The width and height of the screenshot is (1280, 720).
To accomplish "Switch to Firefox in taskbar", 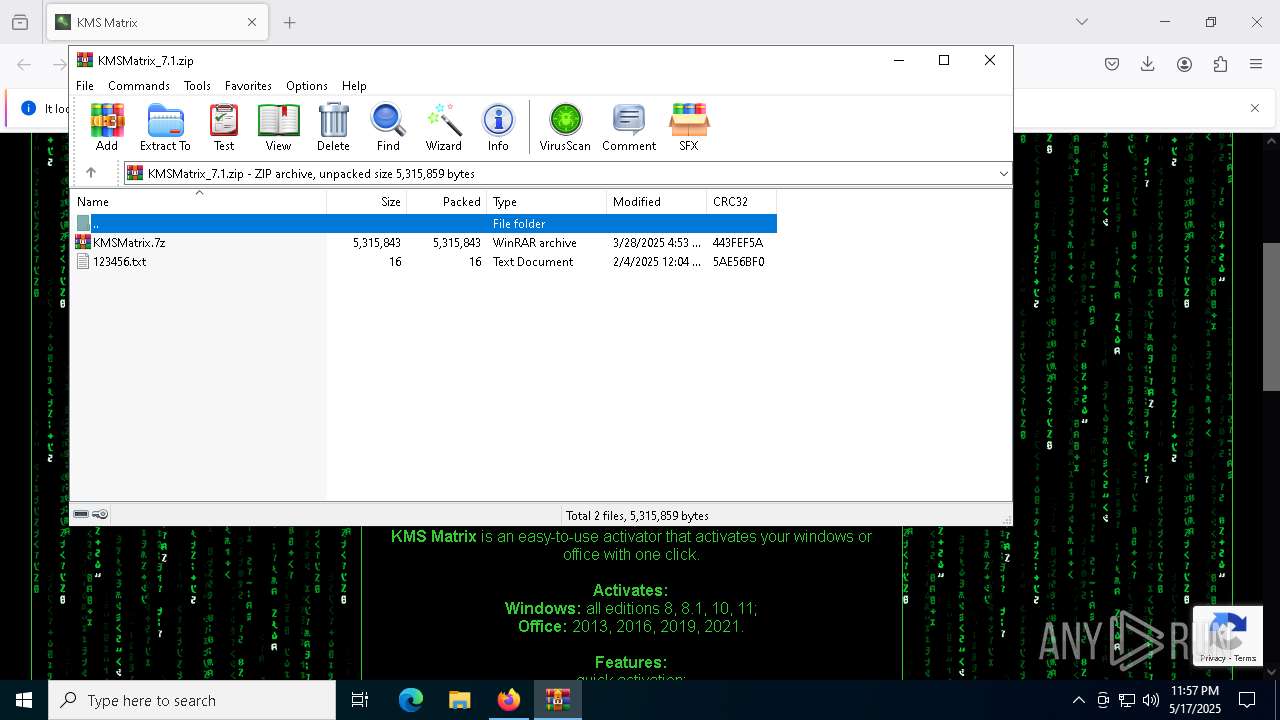I will (x=509, y=700).
